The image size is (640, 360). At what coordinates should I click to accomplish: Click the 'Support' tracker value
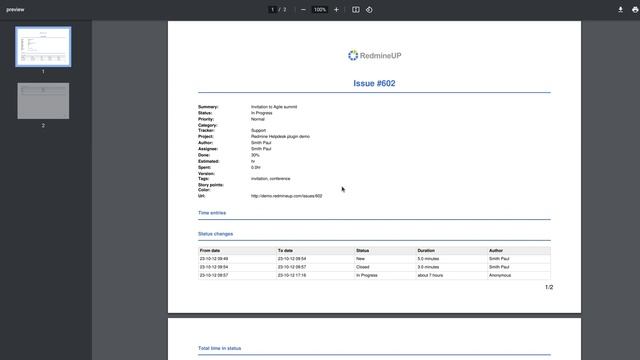click(x=258, y=131)
